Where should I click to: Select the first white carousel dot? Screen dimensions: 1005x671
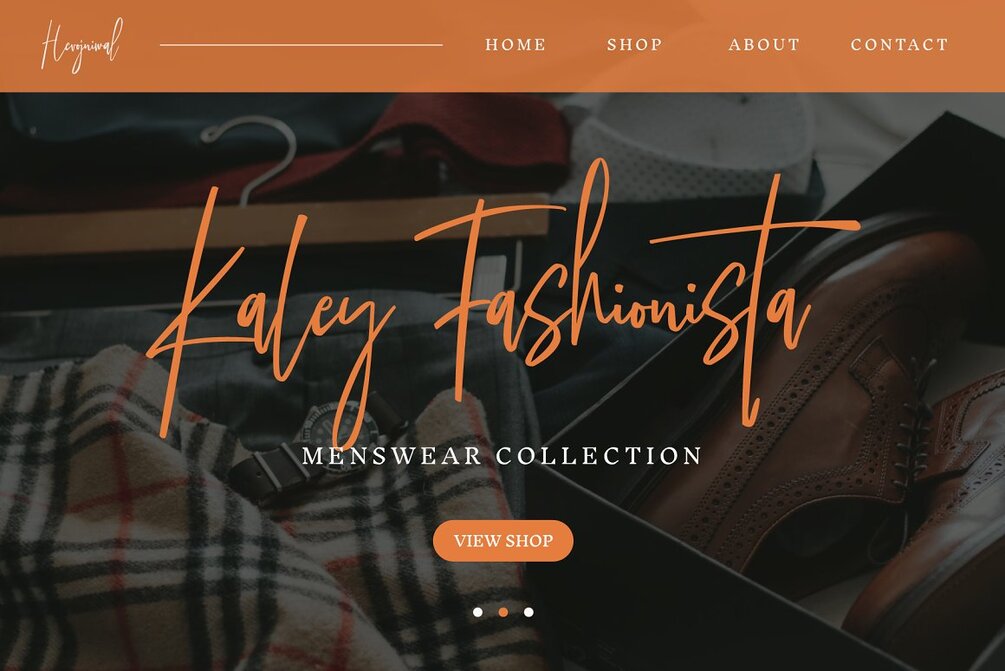(478, 612)
